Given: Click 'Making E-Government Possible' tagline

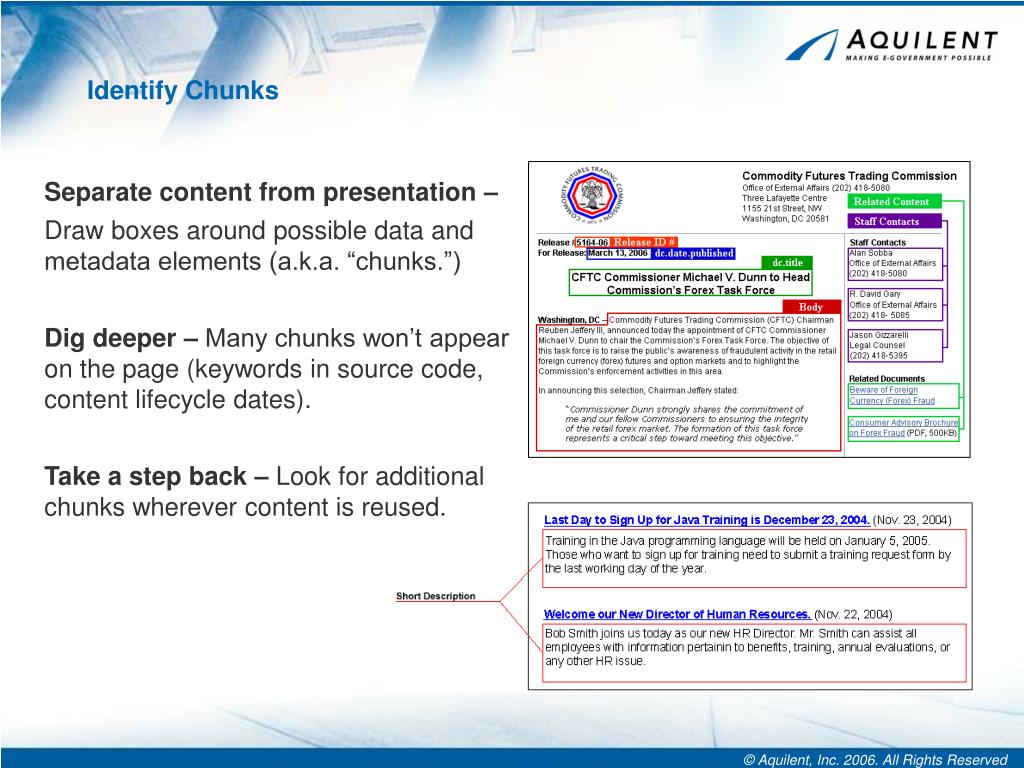Looking at the screenshot, I should (918, 58).
